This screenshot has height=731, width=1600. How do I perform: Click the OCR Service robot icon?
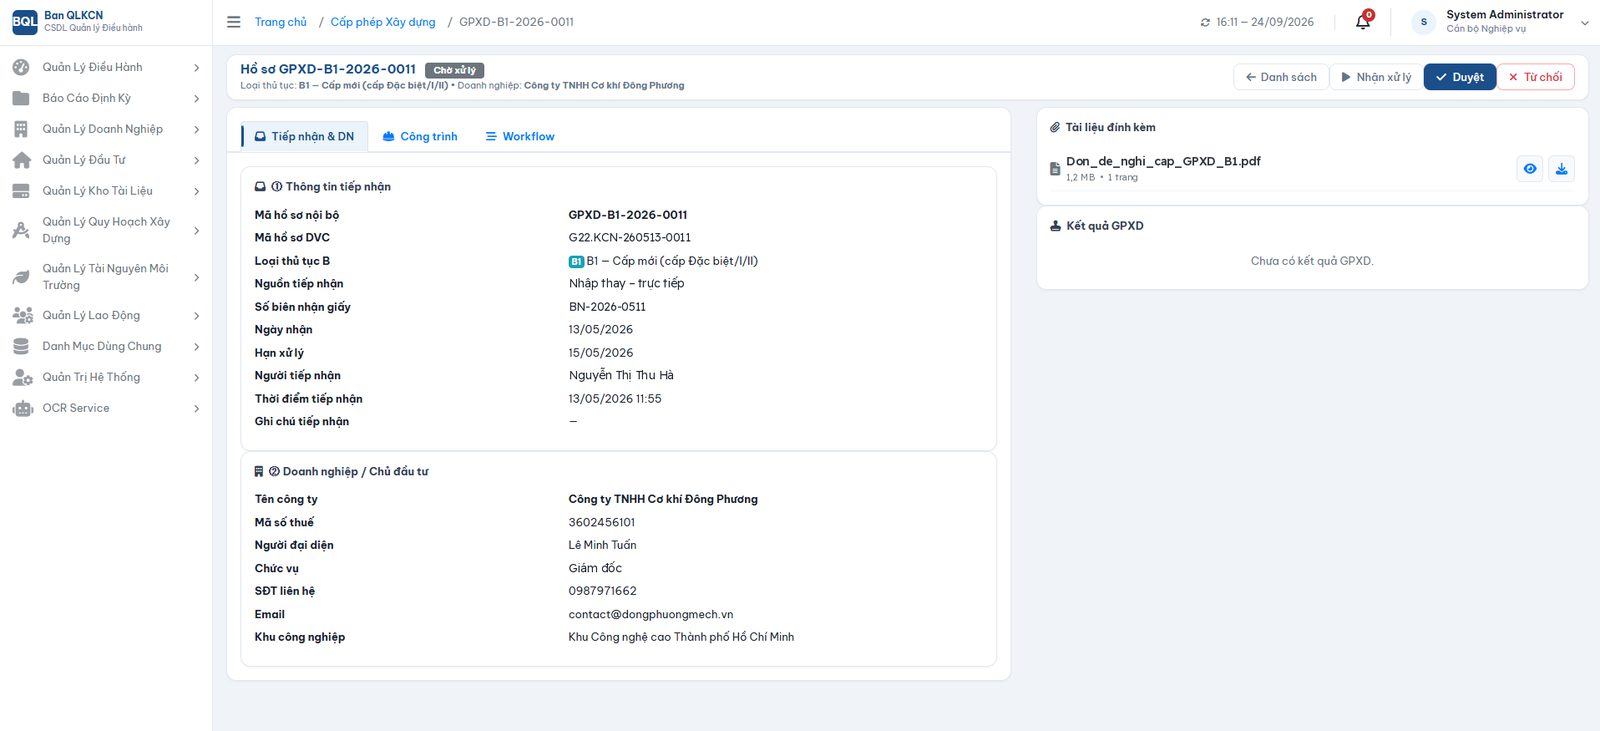pos(22,408)
